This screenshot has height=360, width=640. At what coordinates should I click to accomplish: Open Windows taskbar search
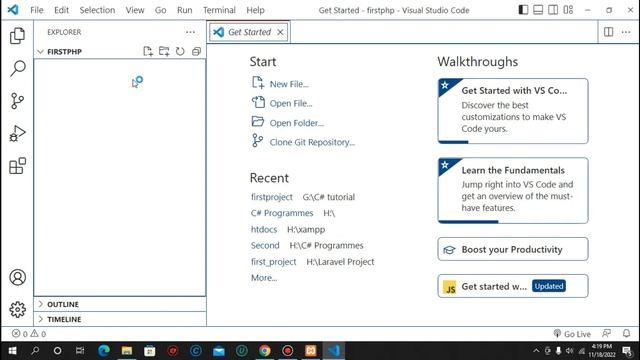pyautogui.click(x=35, y=351)
